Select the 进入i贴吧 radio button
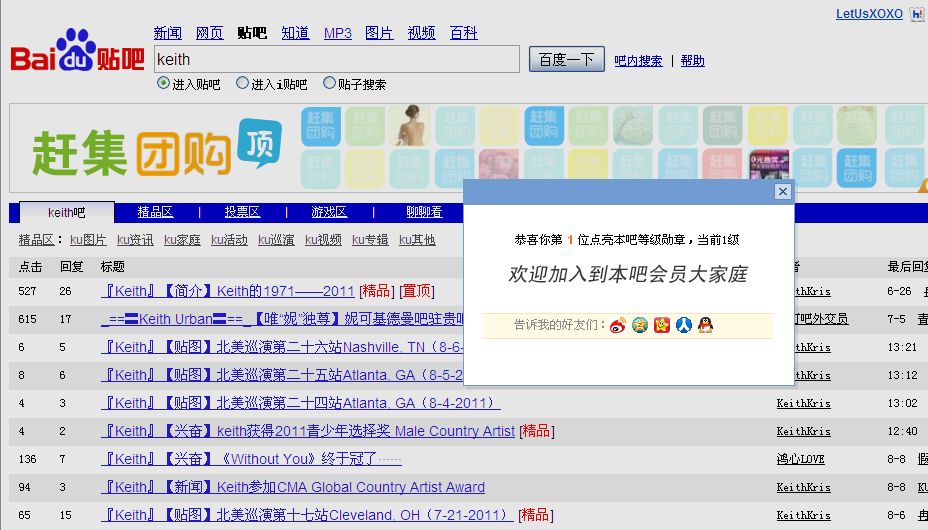Viewport: 928px width, 530px height. click(x=242, y=83)
